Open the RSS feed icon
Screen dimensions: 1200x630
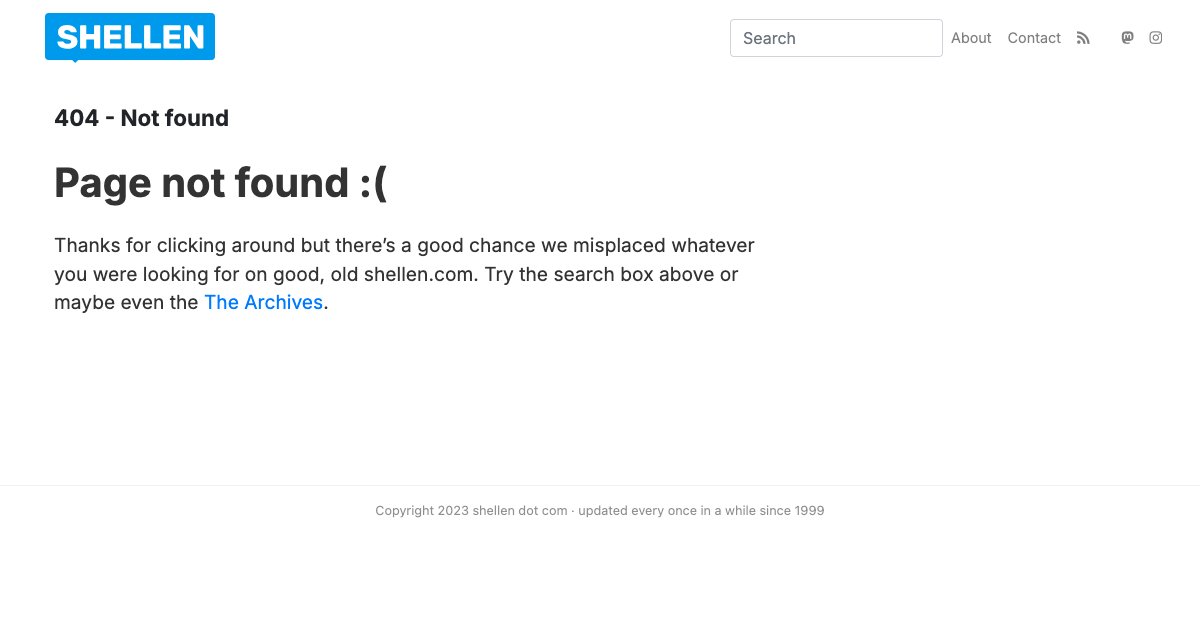[x=1083, y=38]
